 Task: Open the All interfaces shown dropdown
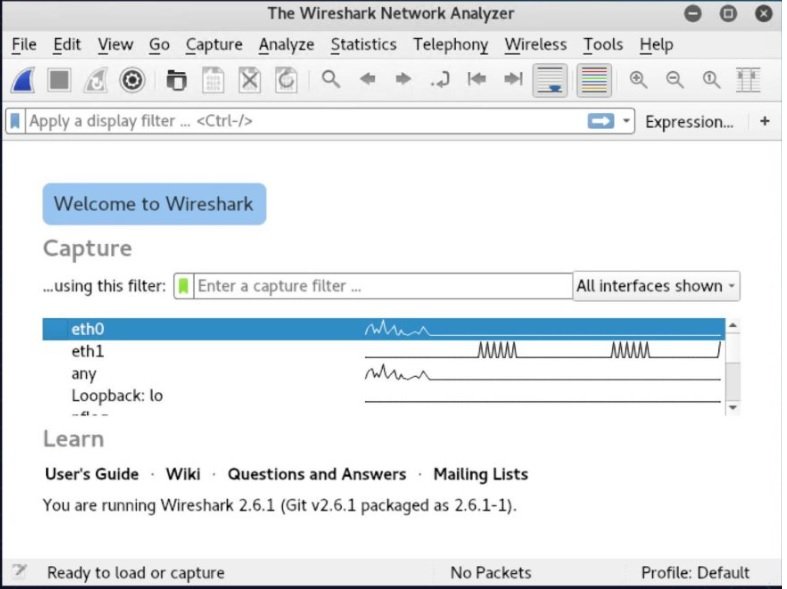(656, 286)
